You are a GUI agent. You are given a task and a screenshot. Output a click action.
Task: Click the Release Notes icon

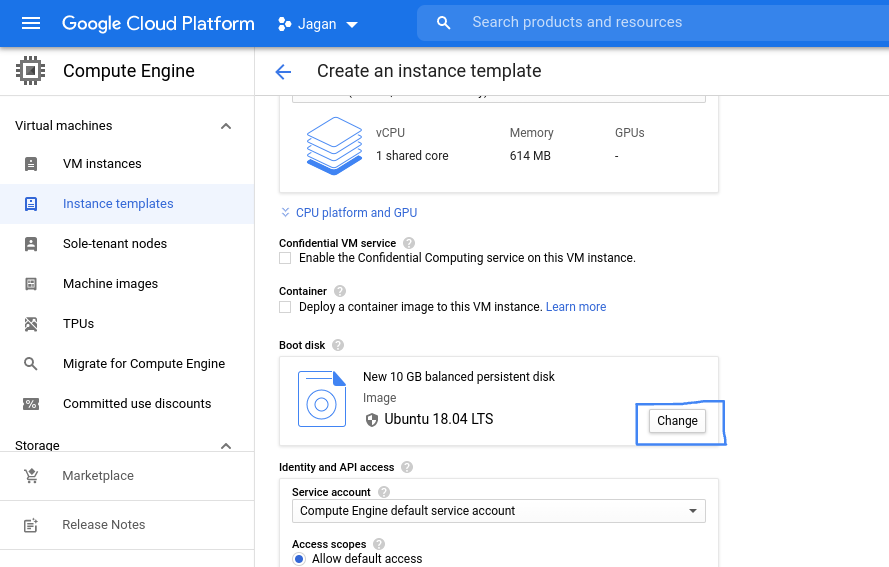point(31,525)
